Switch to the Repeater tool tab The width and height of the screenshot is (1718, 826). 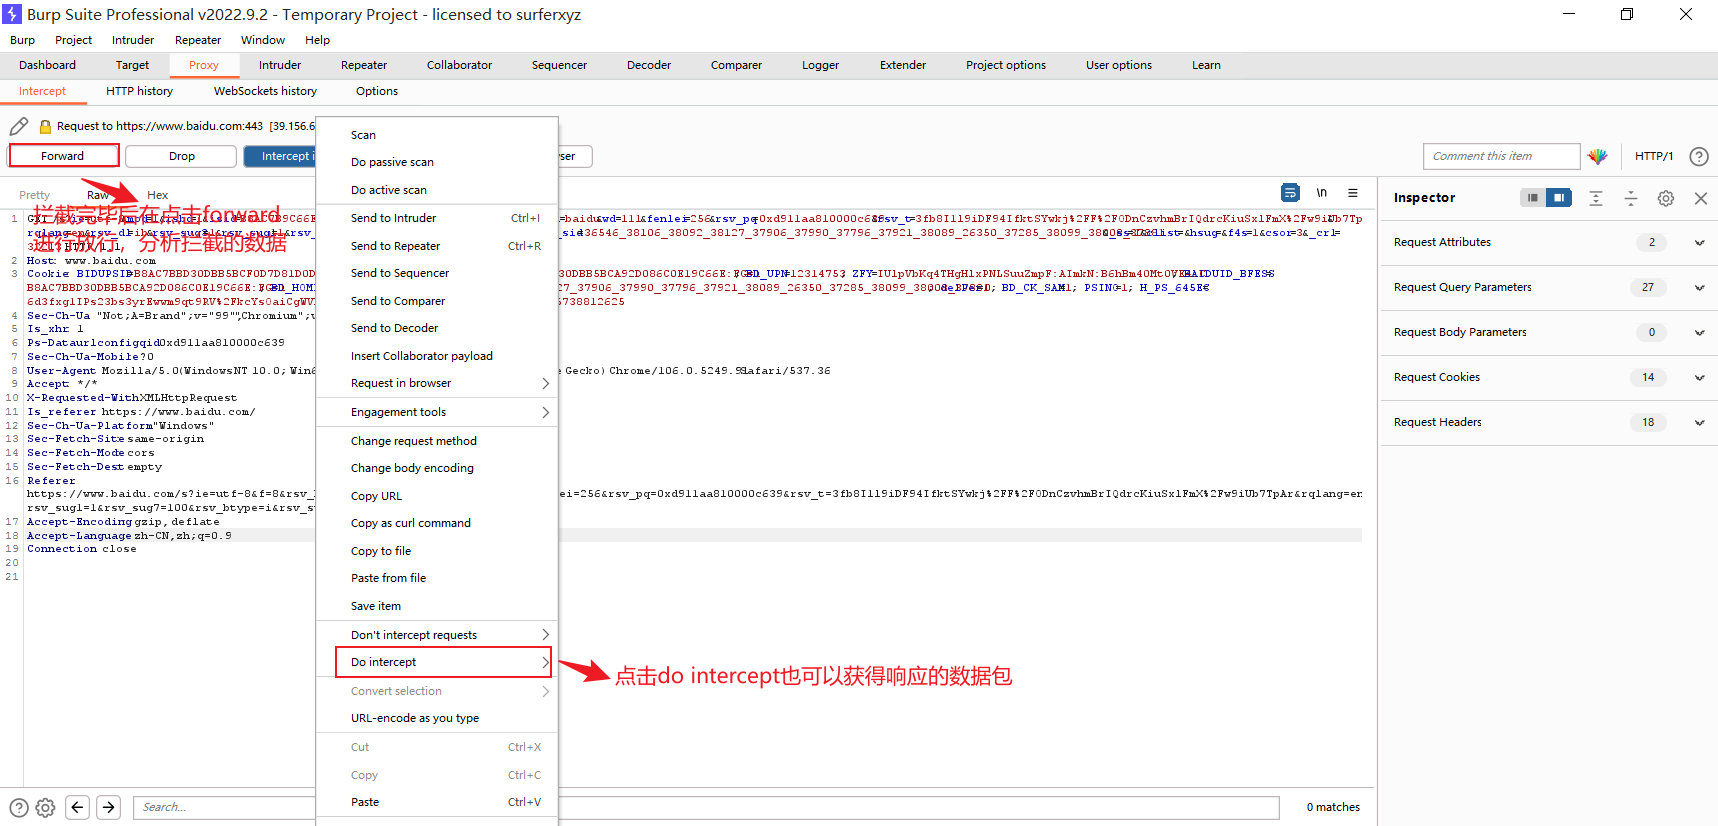364,65
